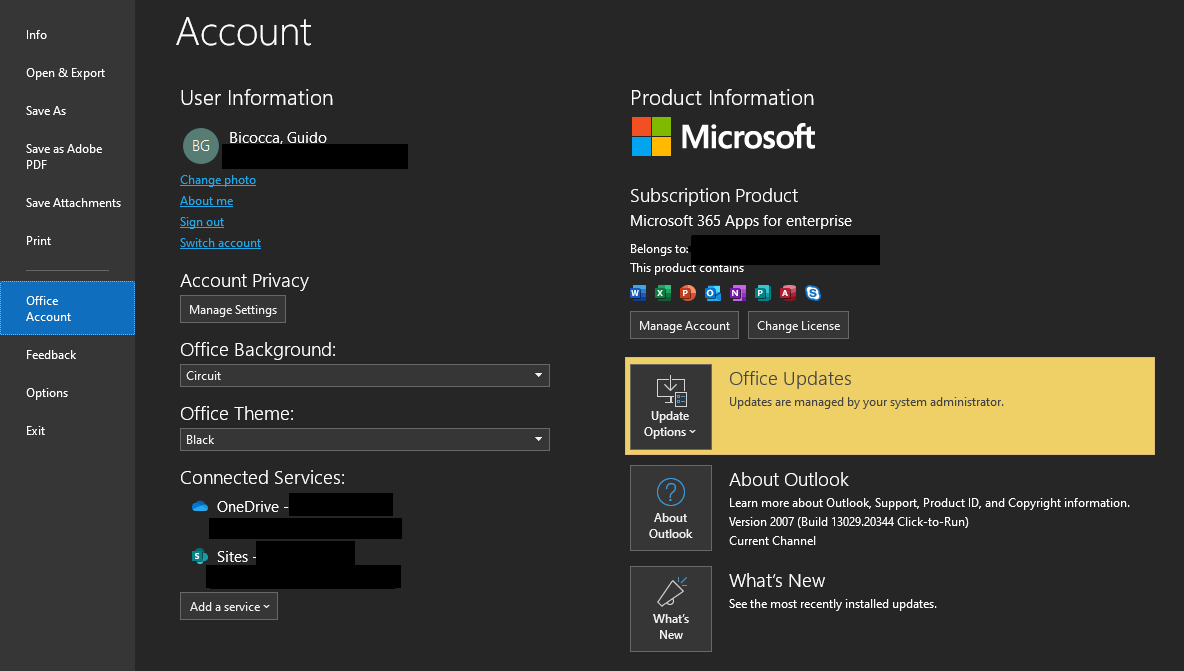Select the Office Account sidebar item
The width and height of the screenshot is (1184, 671).
(x=67, y=308)
